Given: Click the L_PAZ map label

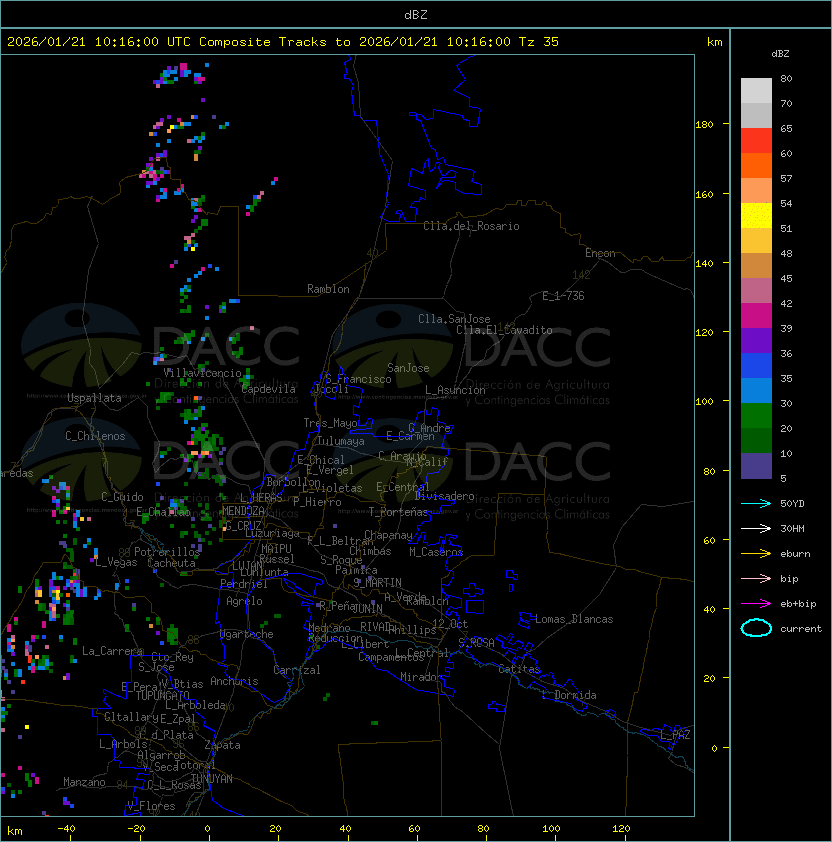Looking at the screenshot, I should 675,735.
